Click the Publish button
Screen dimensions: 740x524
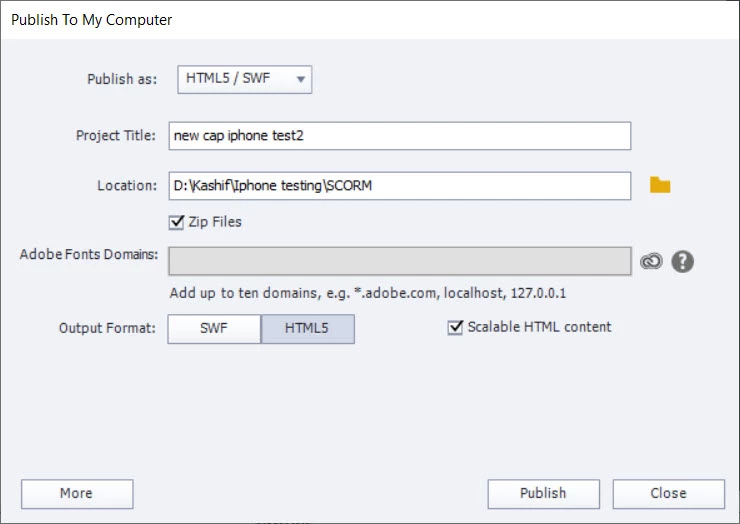(x=544, y=494)
